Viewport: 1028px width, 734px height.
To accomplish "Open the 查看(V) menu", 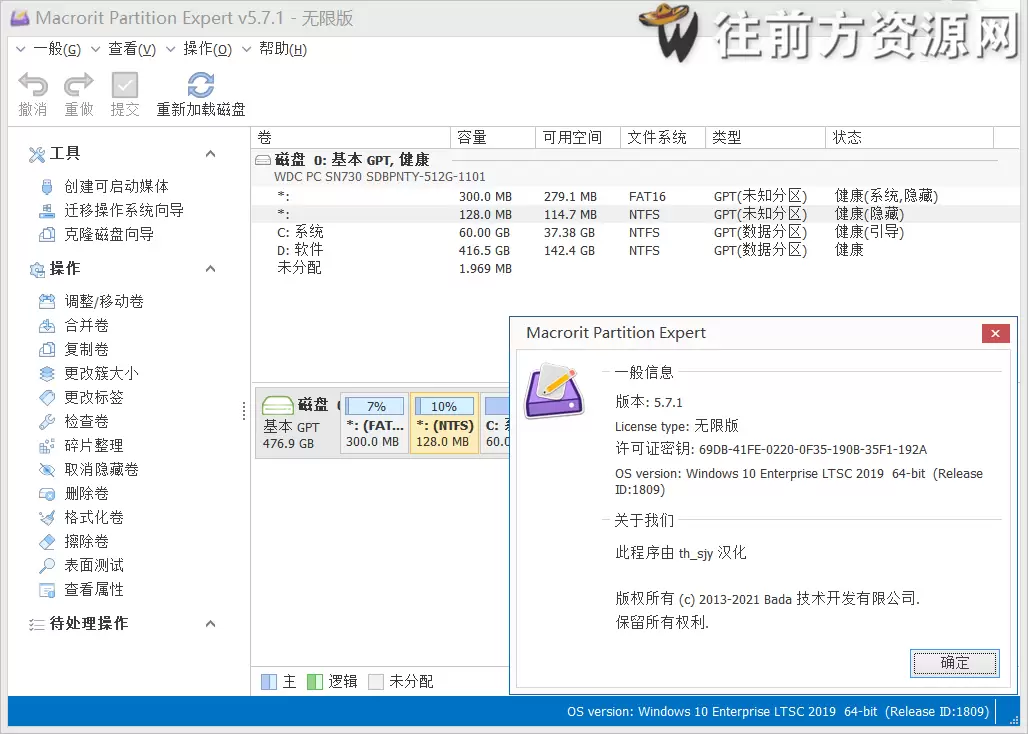I will pyautogui.click(x=132, y=49).
